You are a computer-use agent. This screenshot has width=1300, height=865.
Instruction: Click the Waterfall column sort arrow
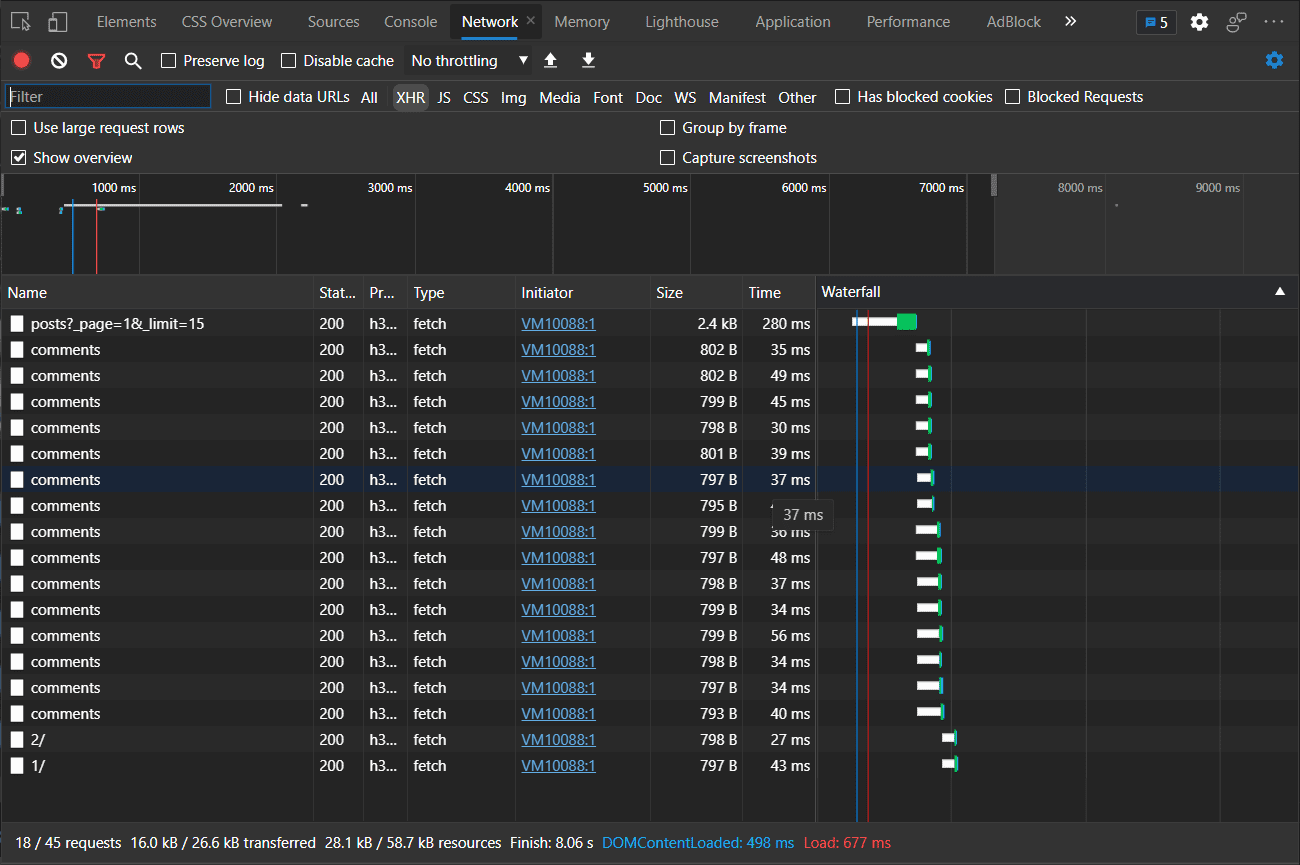(1279, 292)
